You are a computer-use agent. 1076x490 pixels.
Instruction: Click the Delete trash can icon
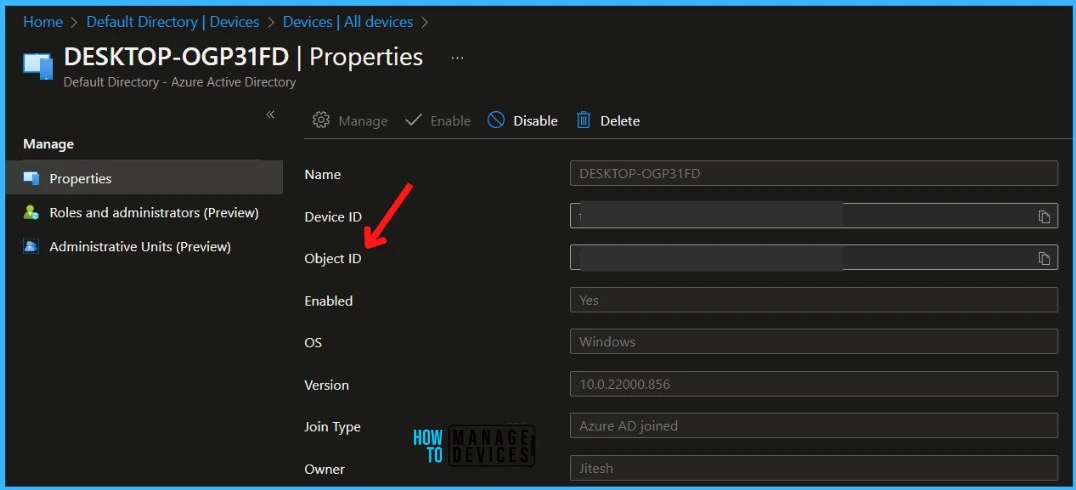tap(583, 120)
